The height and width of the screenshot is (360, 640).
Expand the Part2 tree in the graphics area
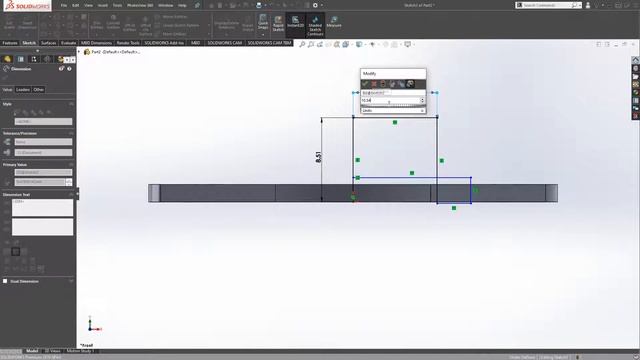(x=79, y=52)
